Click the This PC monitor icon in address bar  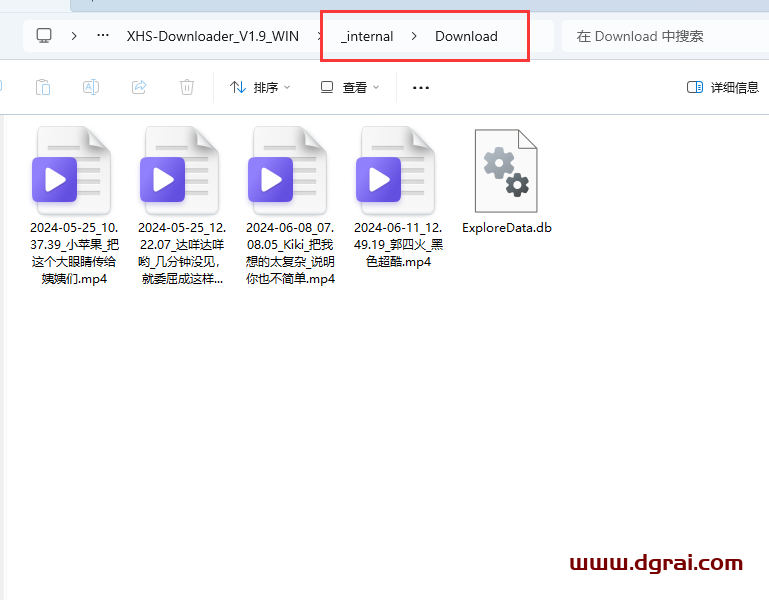(x=44, y=36)
